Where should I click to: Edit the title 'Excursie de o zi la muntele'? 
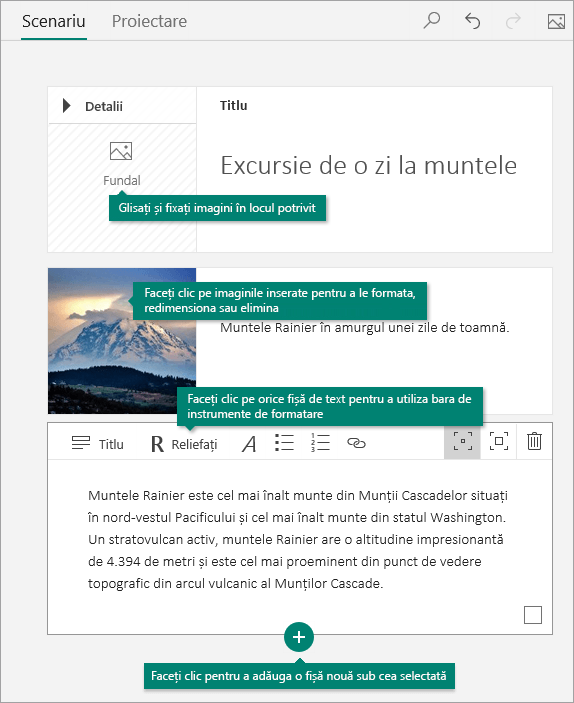(x=369, y=165)
